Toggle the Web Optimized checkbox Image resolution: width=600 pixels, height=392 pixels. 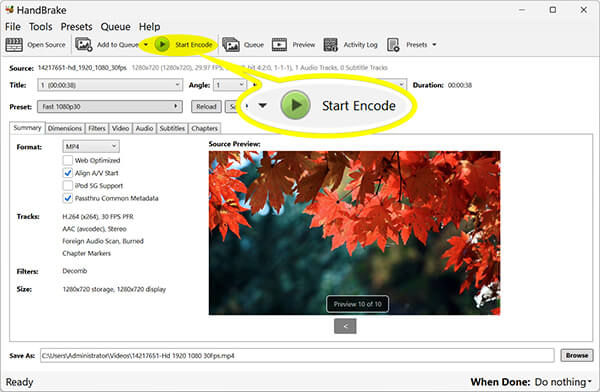tap(68, 160)
